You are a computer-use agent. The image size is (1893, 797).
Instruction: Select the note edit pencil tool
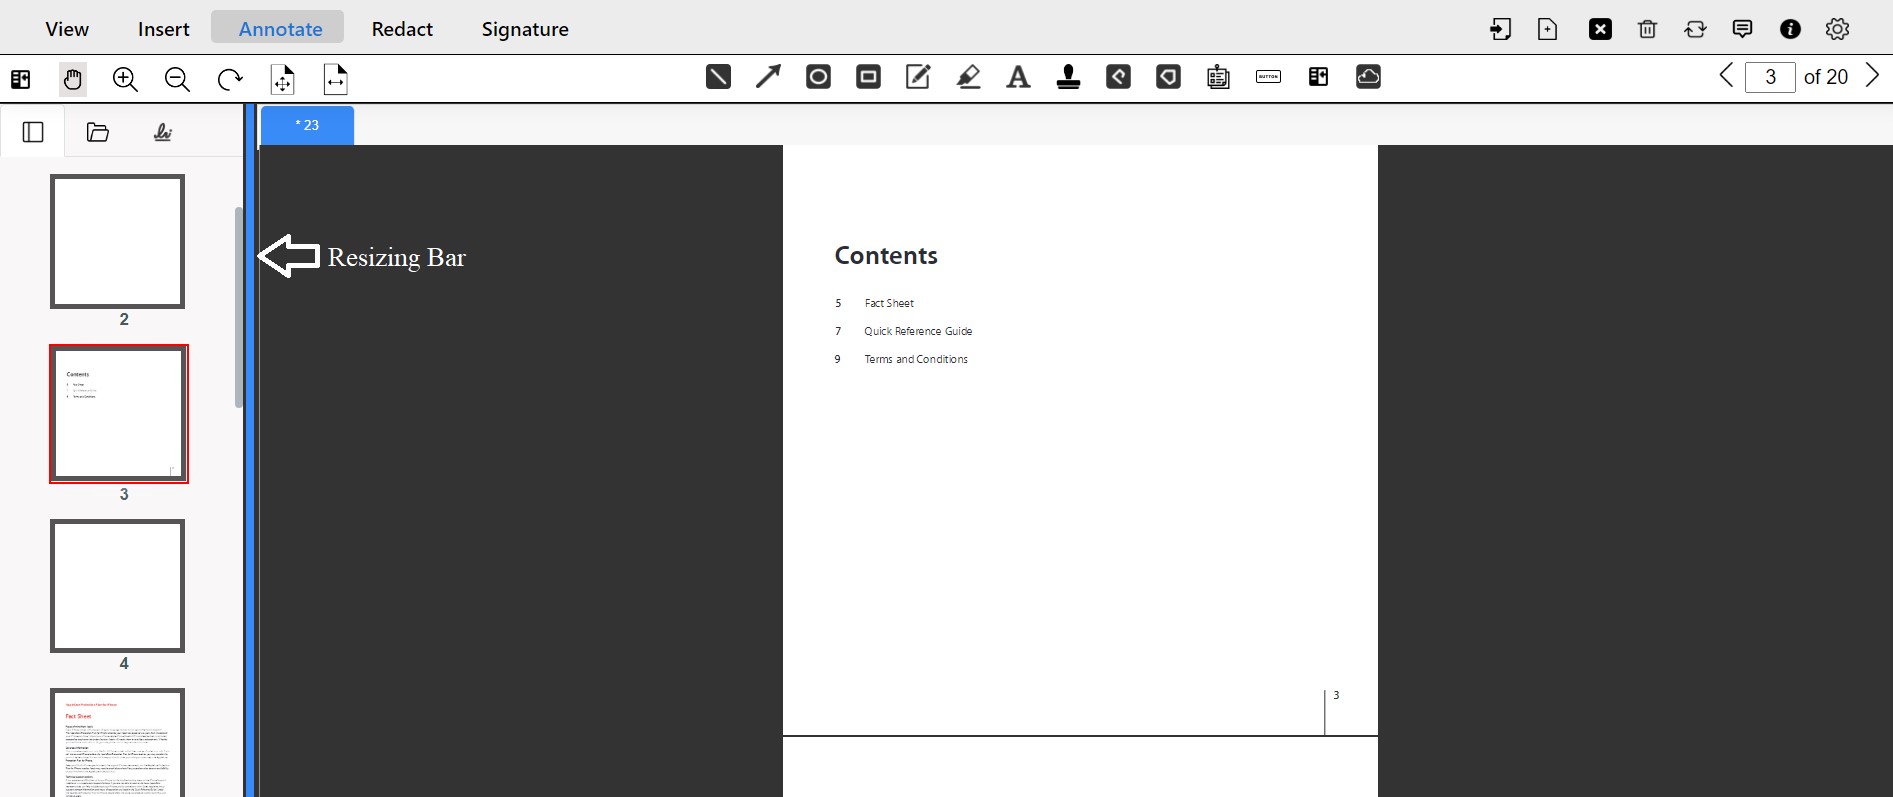(x=918, y=77)
